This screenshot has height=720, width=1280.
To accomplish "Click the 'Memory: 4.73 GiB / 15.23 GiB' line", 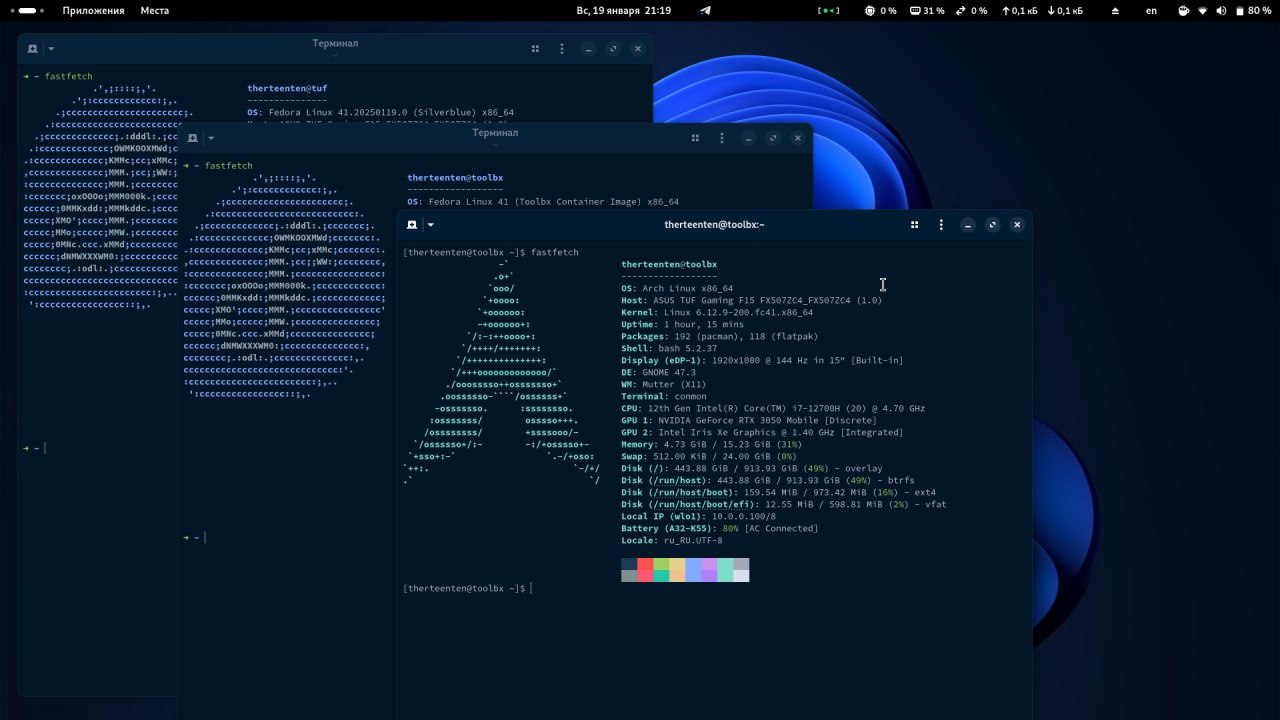I will pyautogui.click(x=711, y=445).
